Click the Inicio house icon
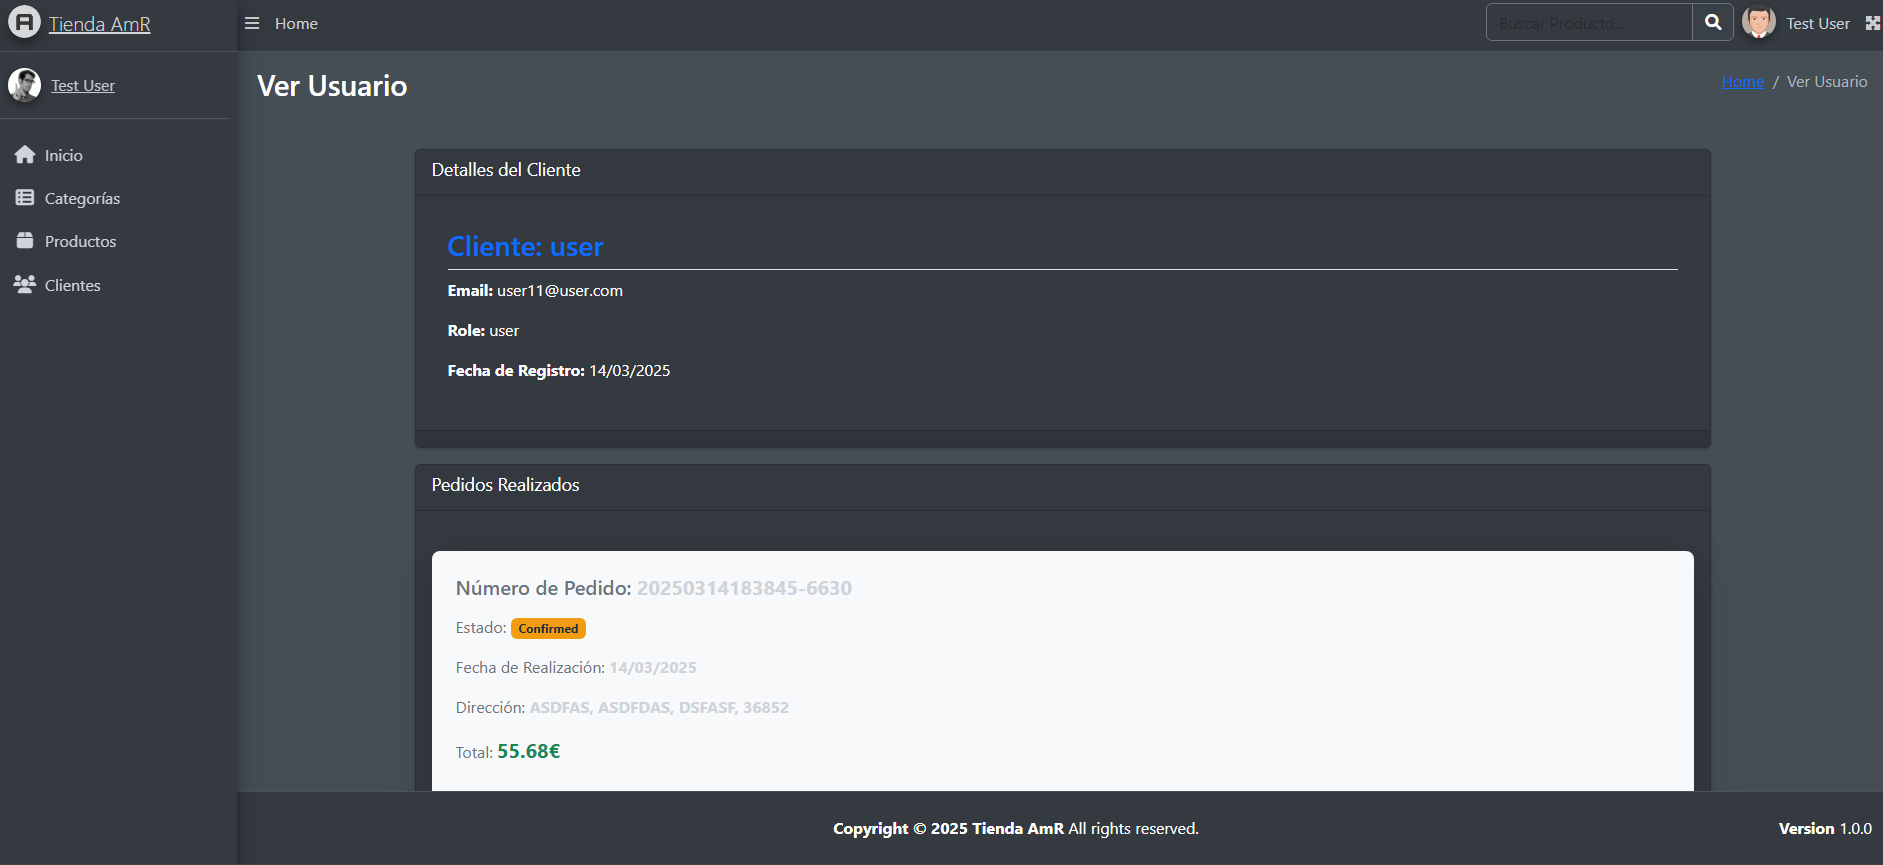 click(x=25, y=155)
